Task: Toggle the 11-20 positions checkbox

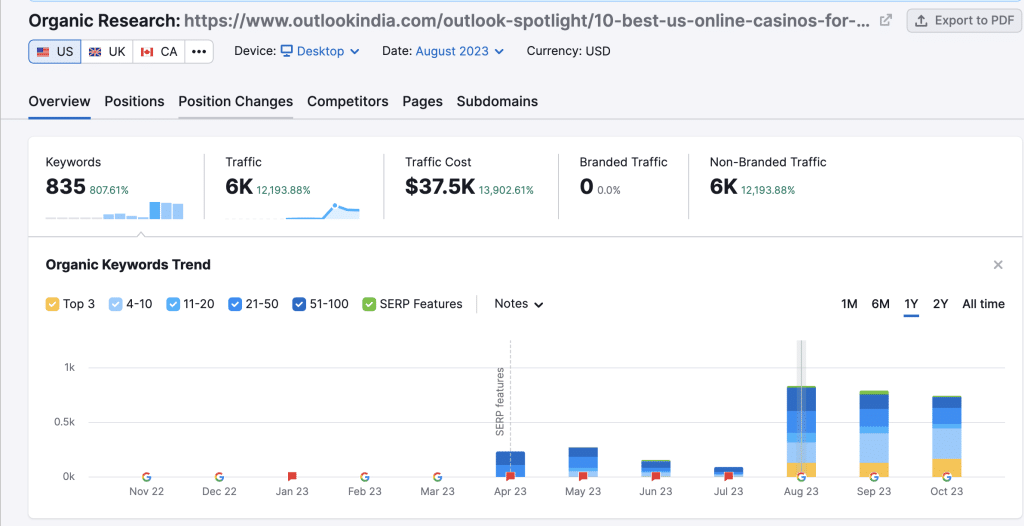Action: click(x=173, y=304)
